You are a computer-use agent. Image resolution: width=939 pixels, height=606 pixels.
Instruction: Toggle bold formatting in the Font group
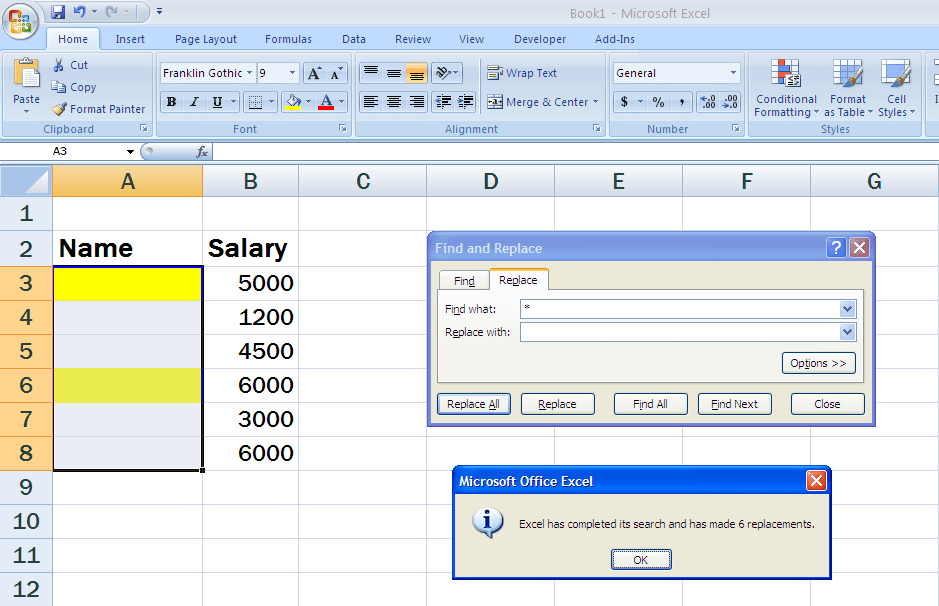170,102
